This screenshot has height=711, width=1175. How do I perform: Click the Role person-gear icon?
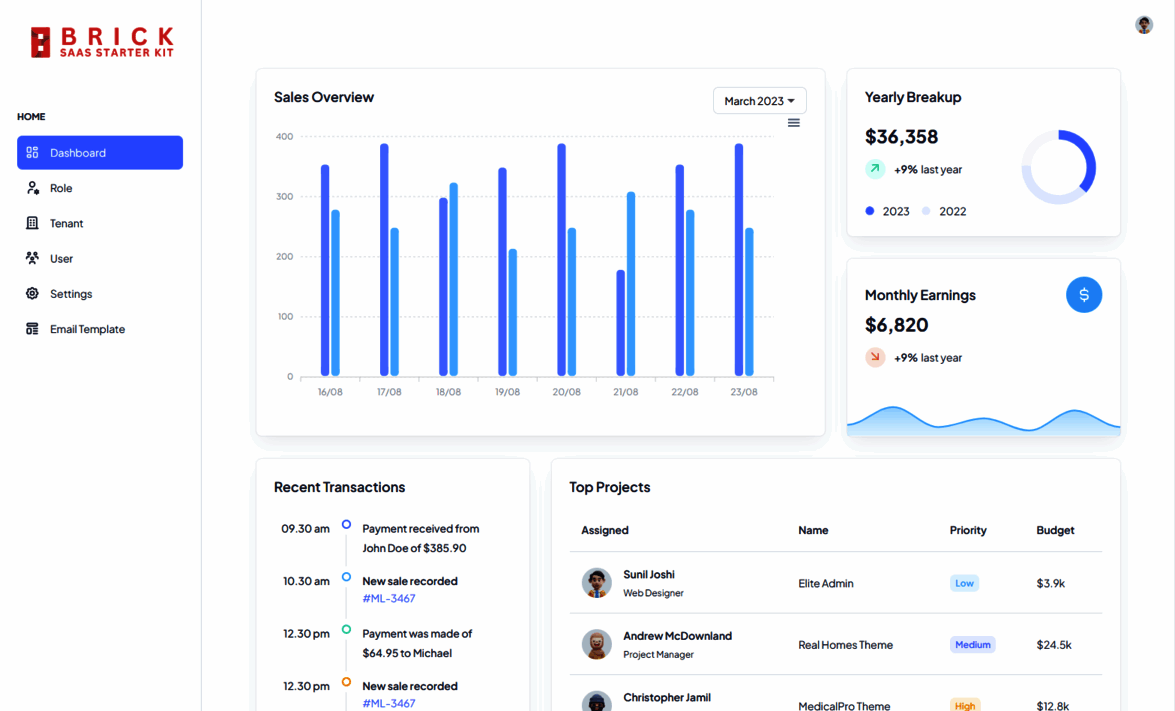32,188
